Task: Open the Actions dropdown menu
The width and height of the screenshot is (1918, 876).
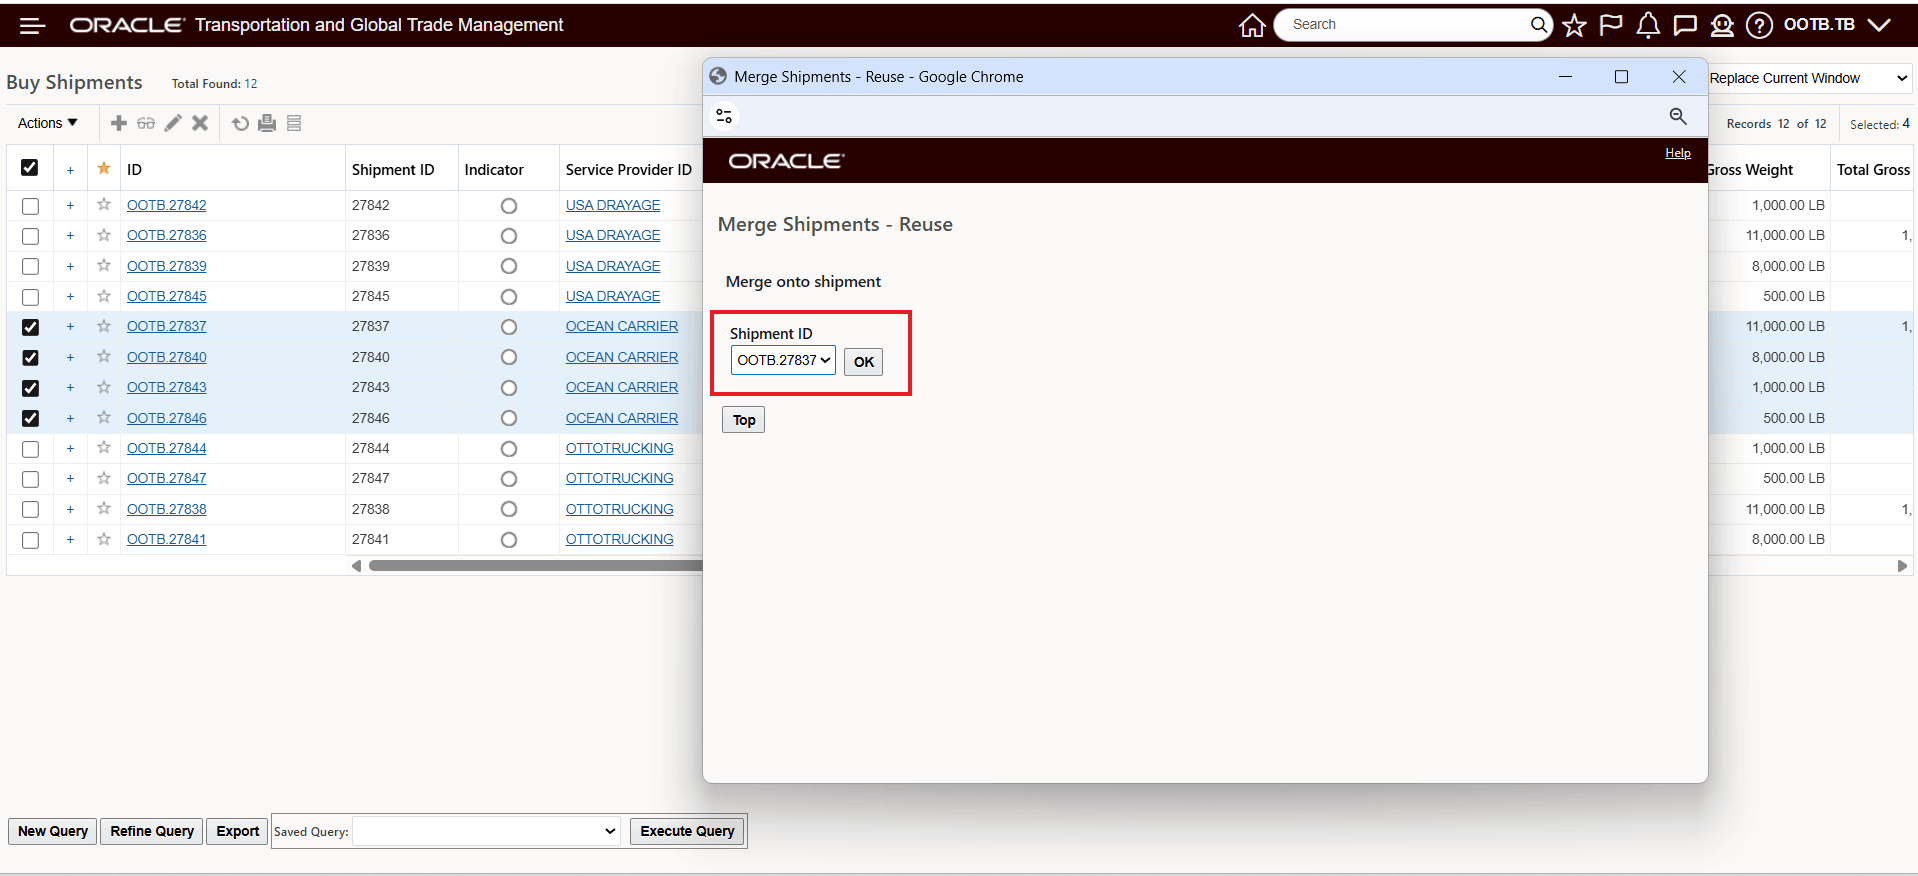Action: point(47,123)
